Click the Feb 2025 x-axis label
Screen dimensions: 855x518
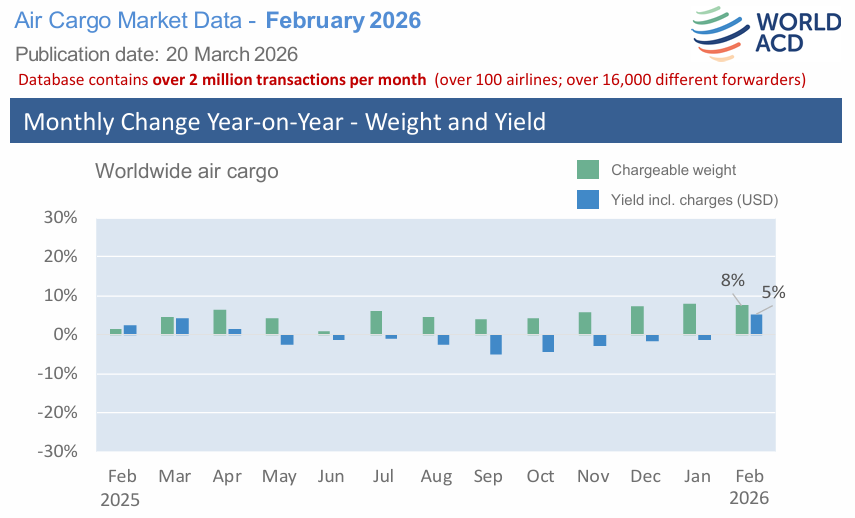pos(122,487)
